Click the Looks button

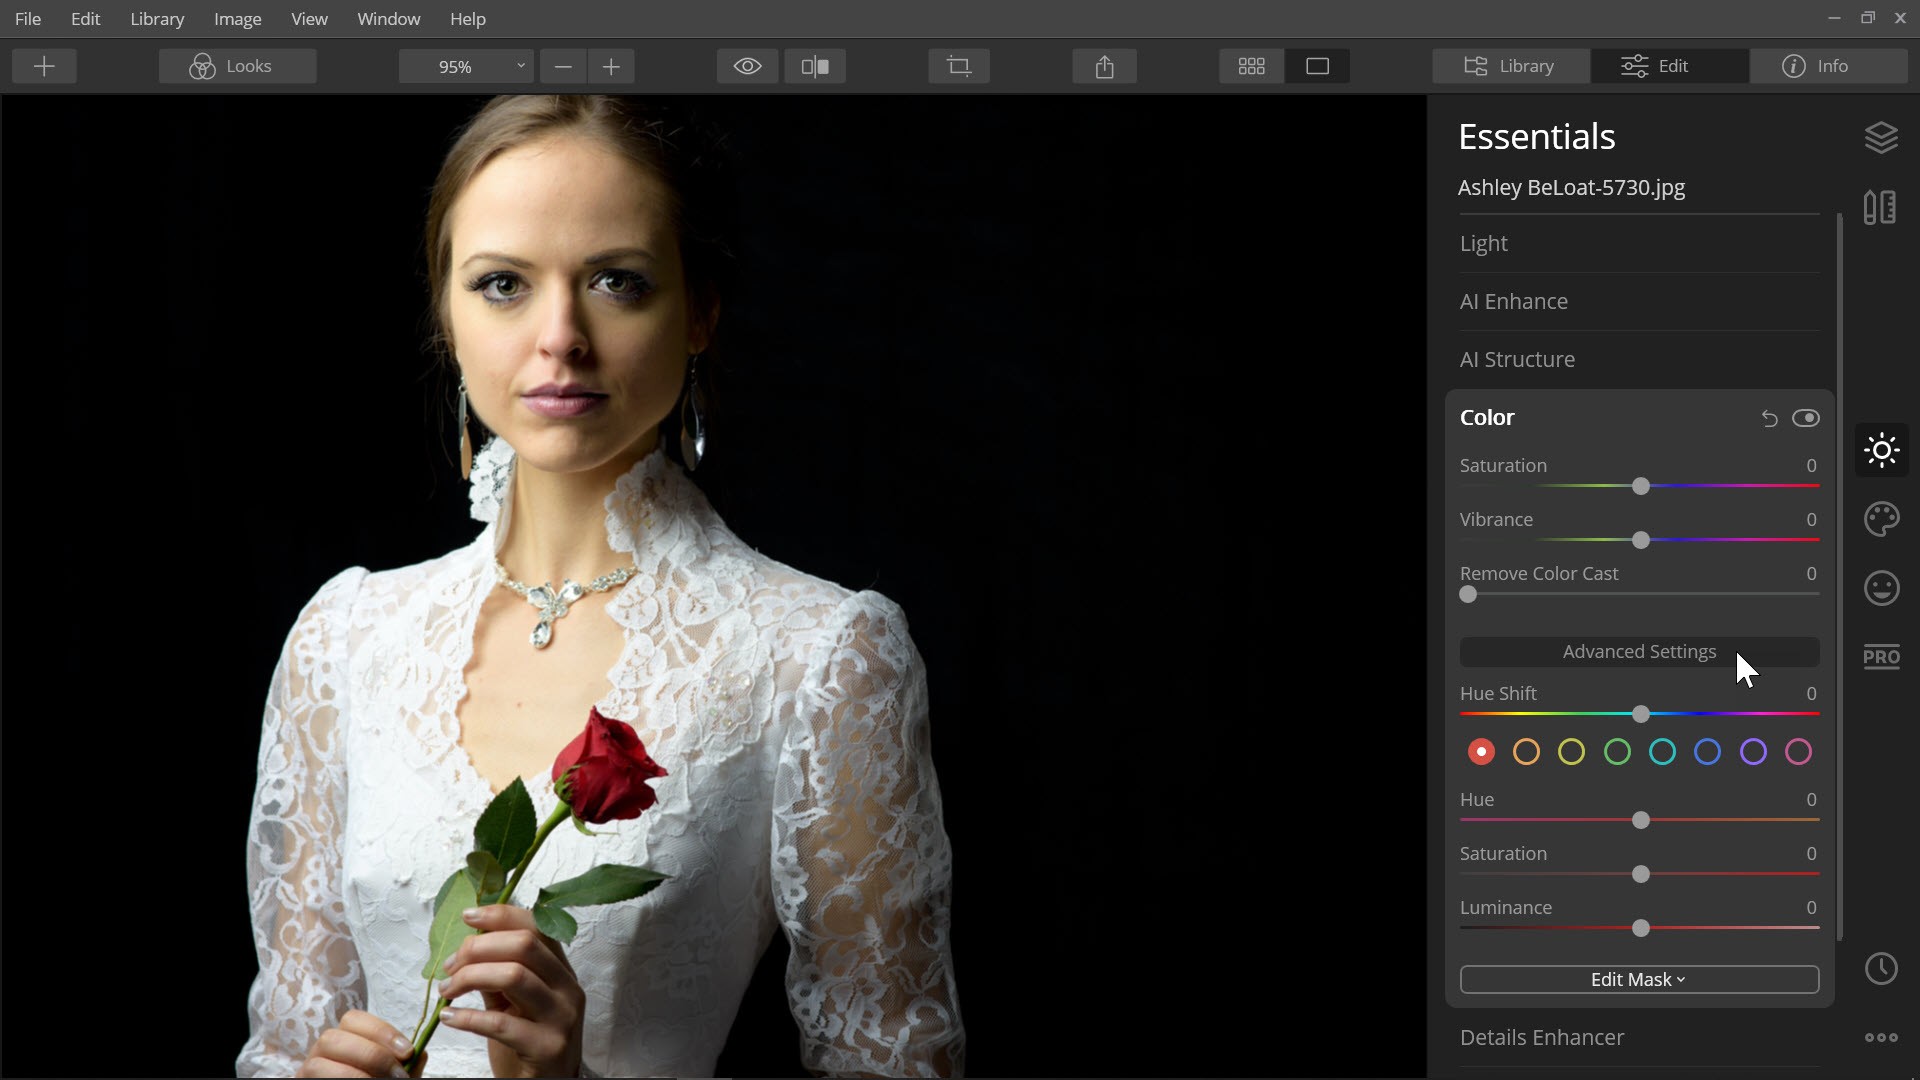tap(237, 66)
